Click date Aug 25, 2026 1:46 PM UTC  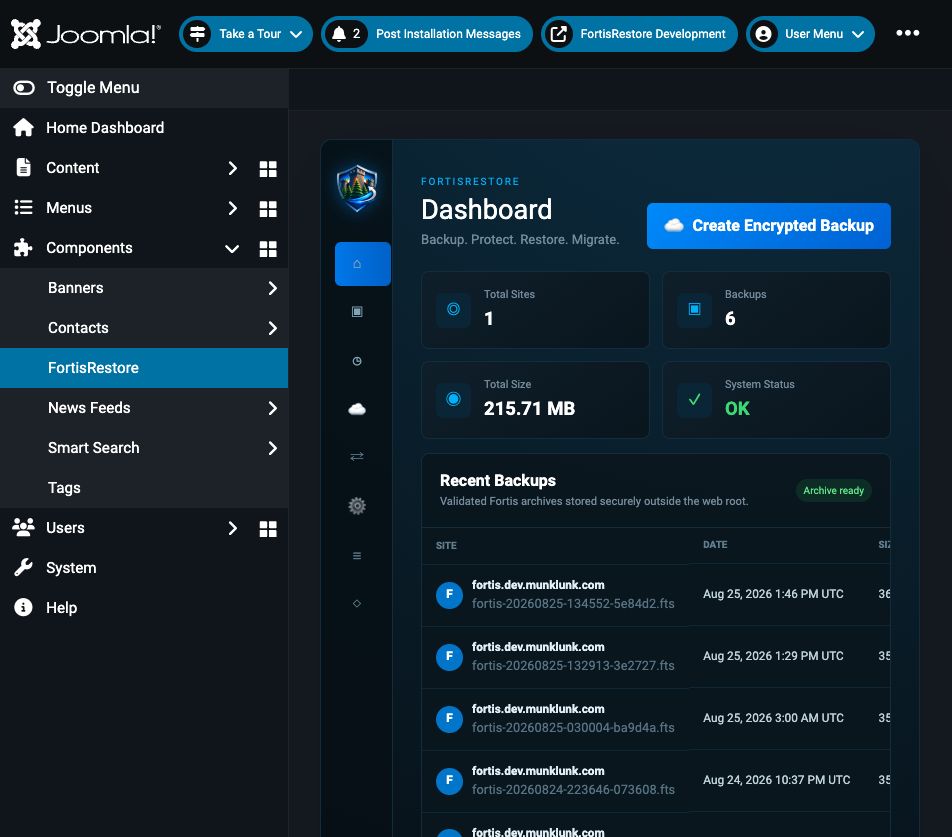(773, 594)
